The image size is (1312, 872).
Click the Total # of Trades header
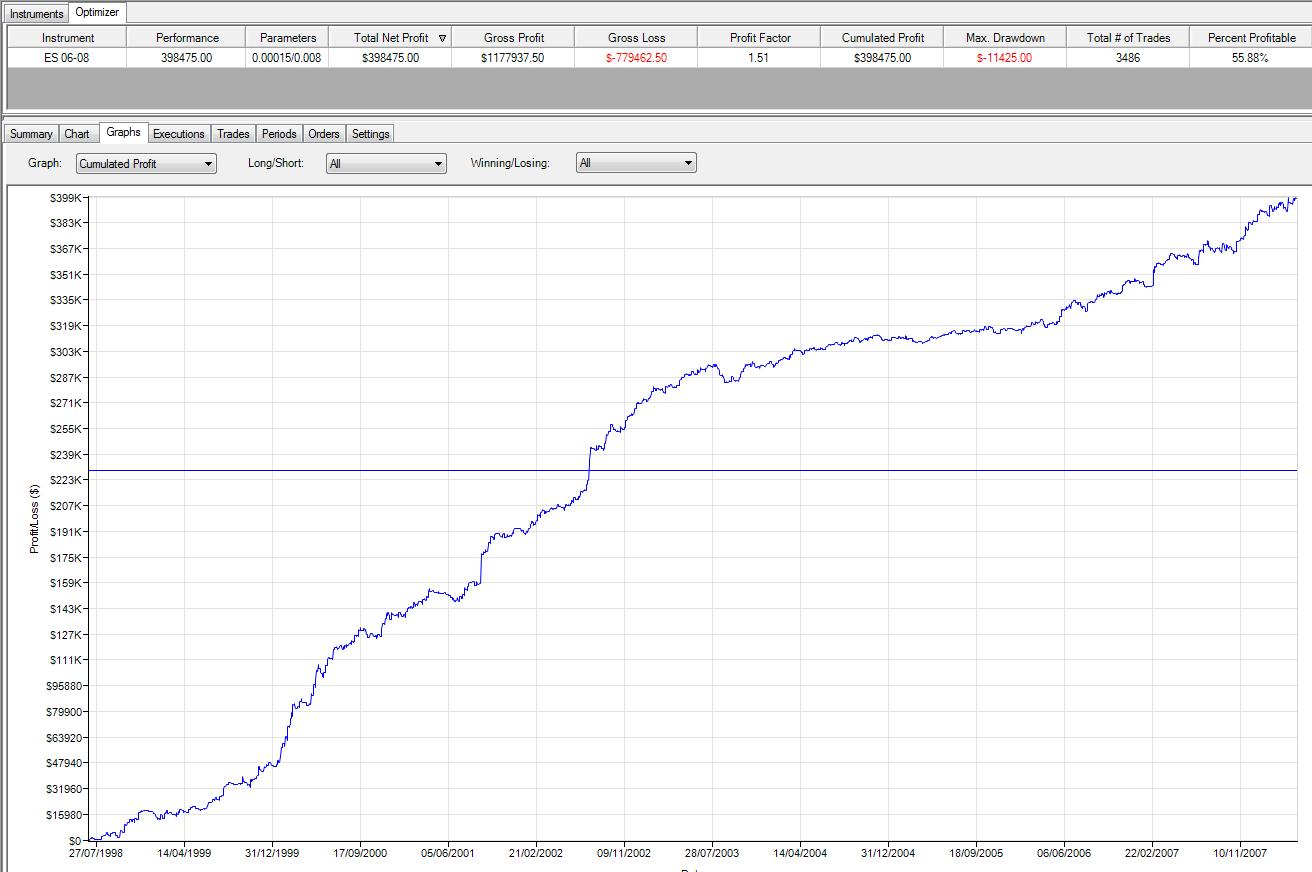[x=1128, y=38]
